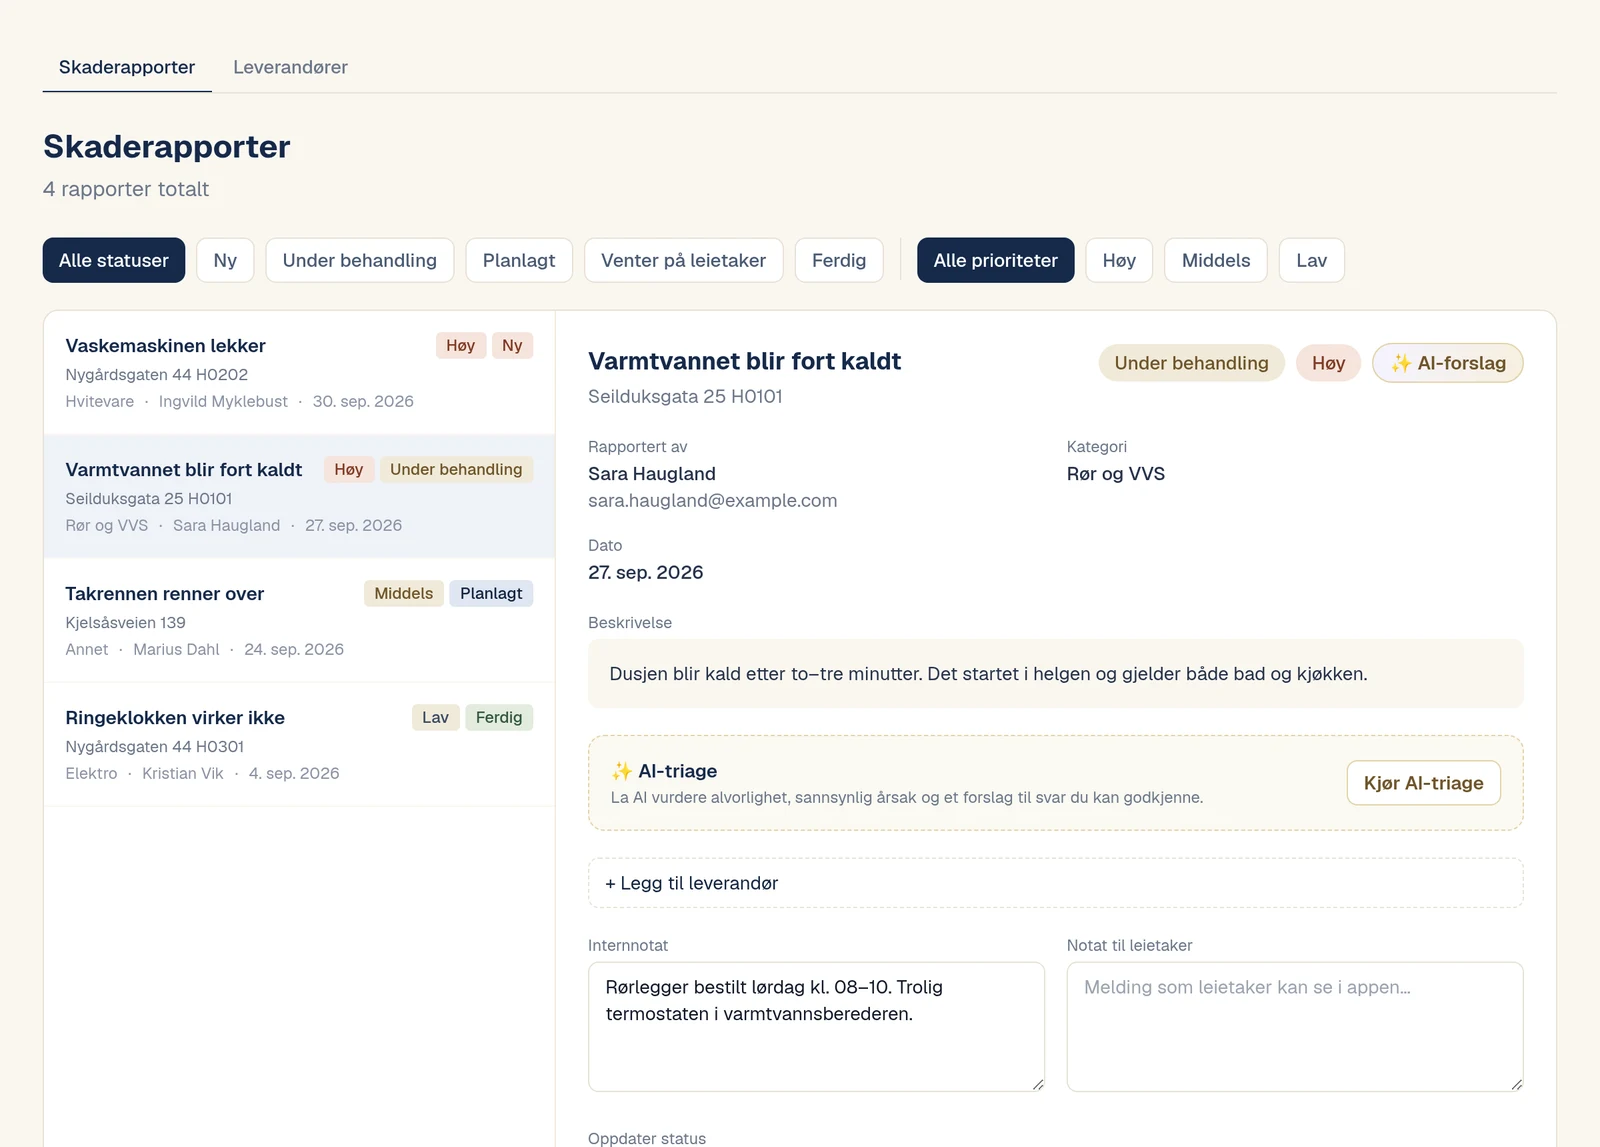Image resolution: width=1600 pixels, height=1147 pixels.
Task: Filter by Høy priority chip
Action: [1119, 260]
